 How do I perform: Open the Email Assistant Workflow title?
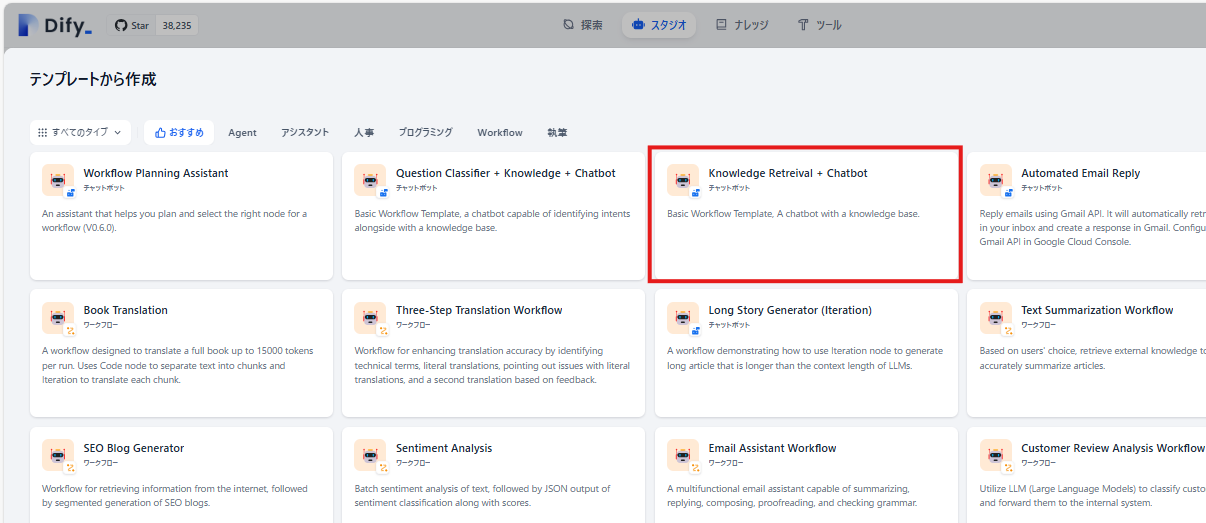[773, 448]
